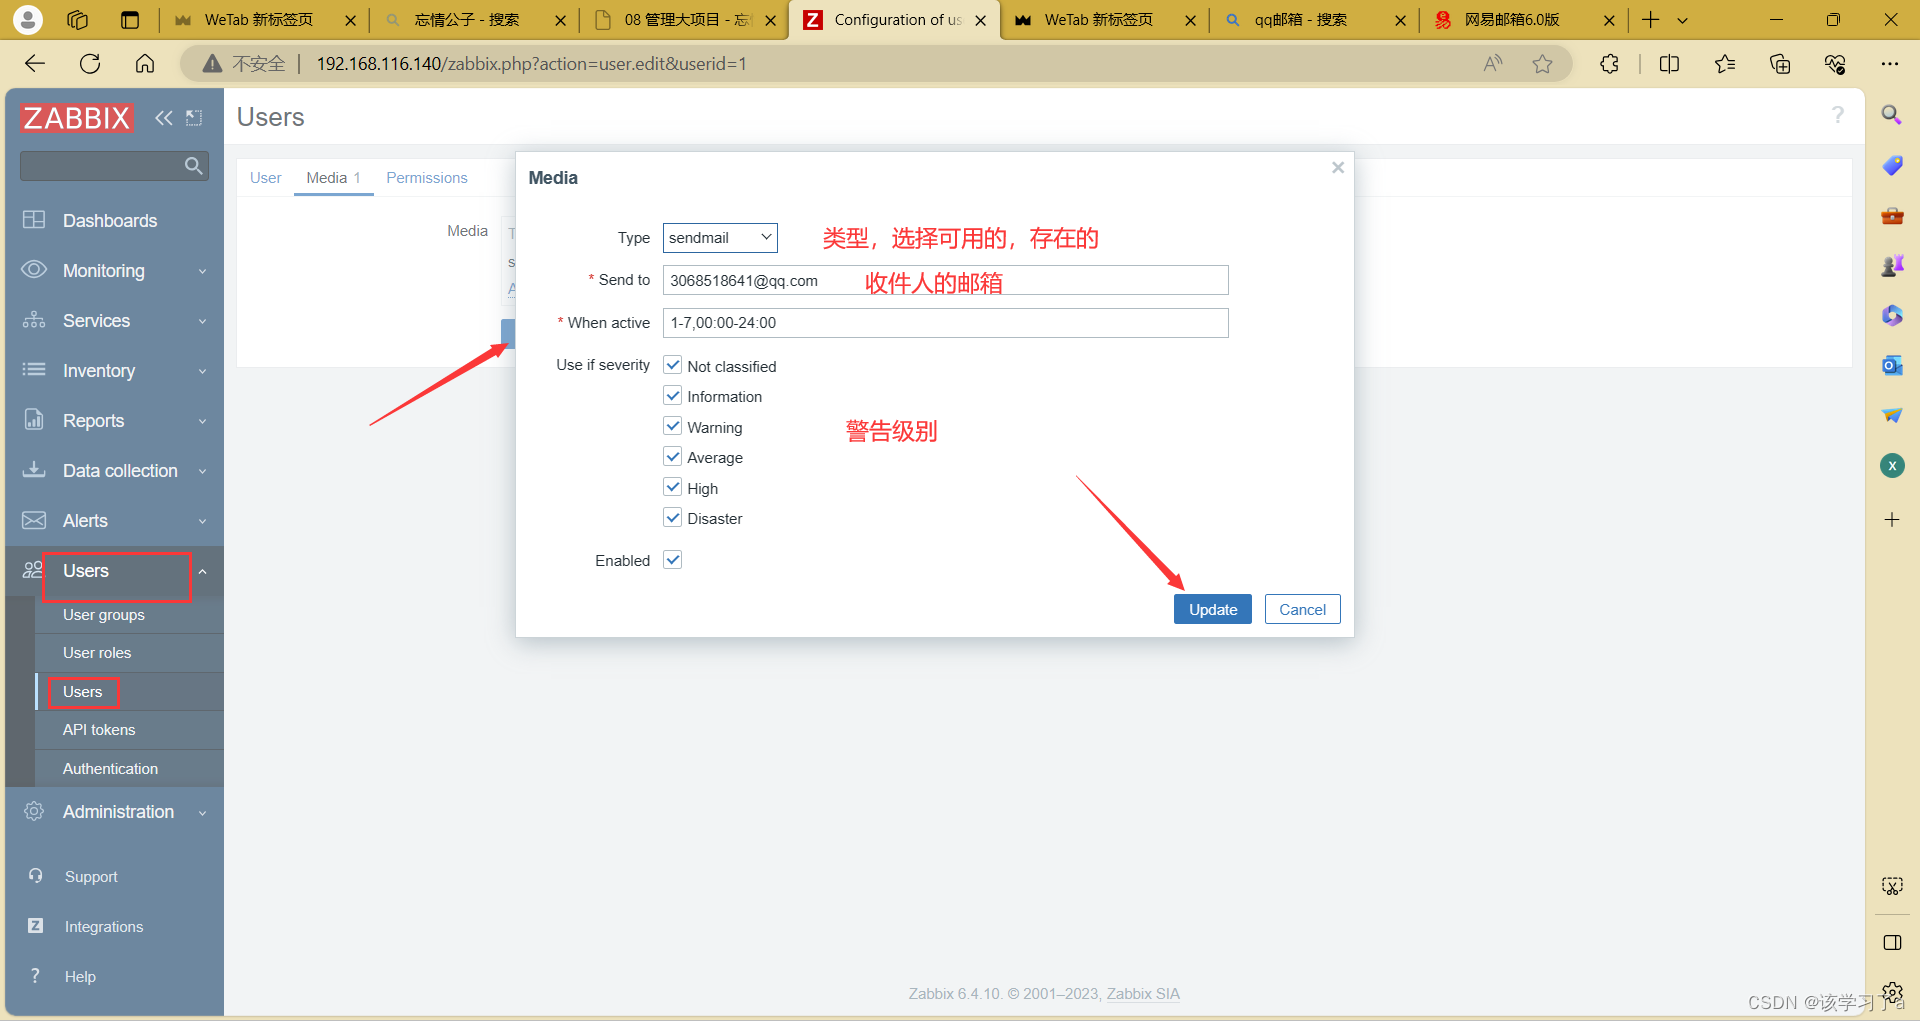Open the Type dropdown showing sendmail
The image size is (1920, 1021).
click(720, 238)
